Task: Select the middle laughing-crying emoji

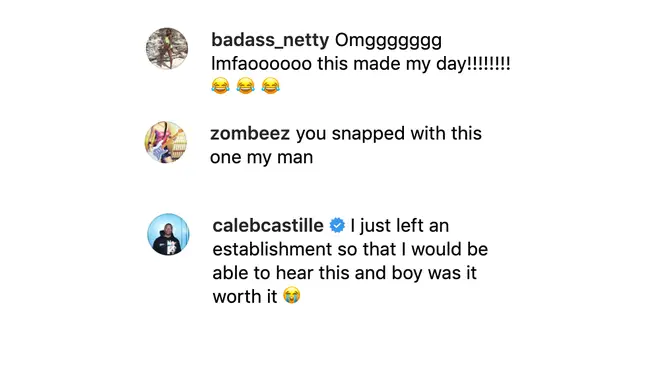Action: (x=245, y=85)
